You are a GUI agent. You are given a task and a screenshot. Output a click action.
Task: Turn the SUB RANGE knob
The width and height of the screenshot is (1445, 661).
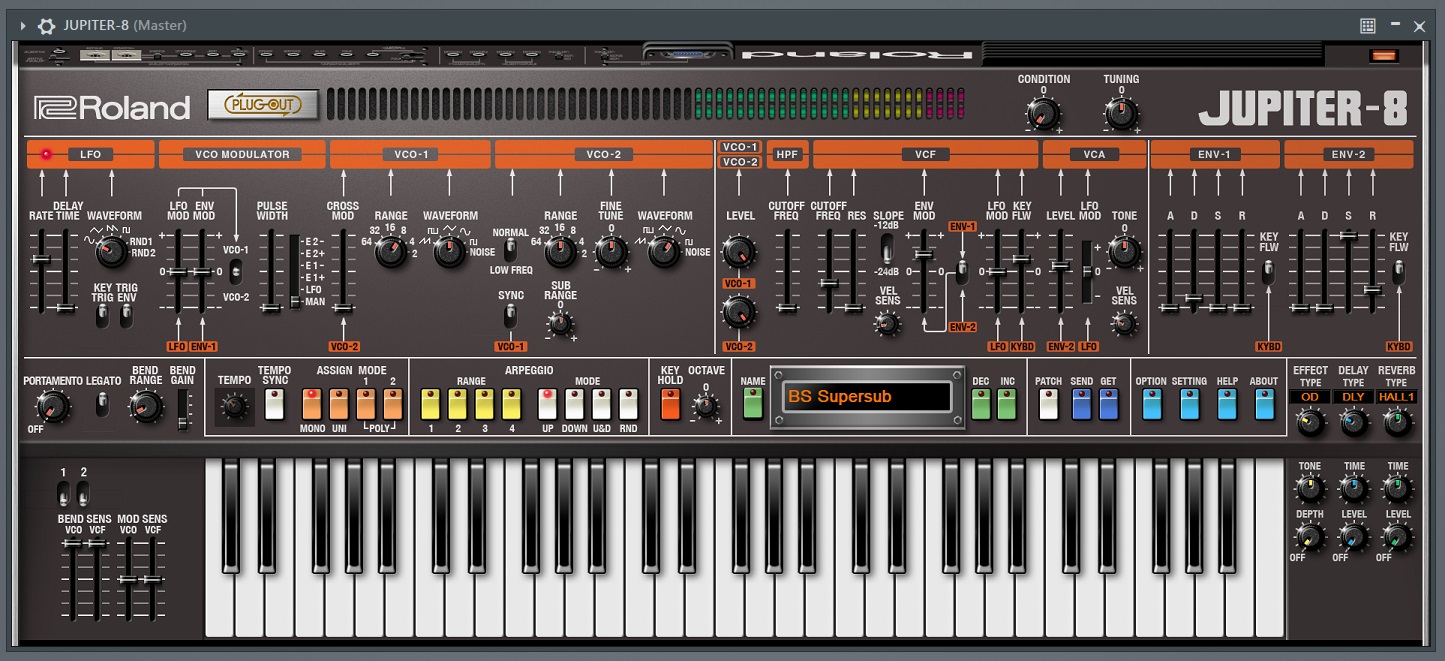point(561,323)
